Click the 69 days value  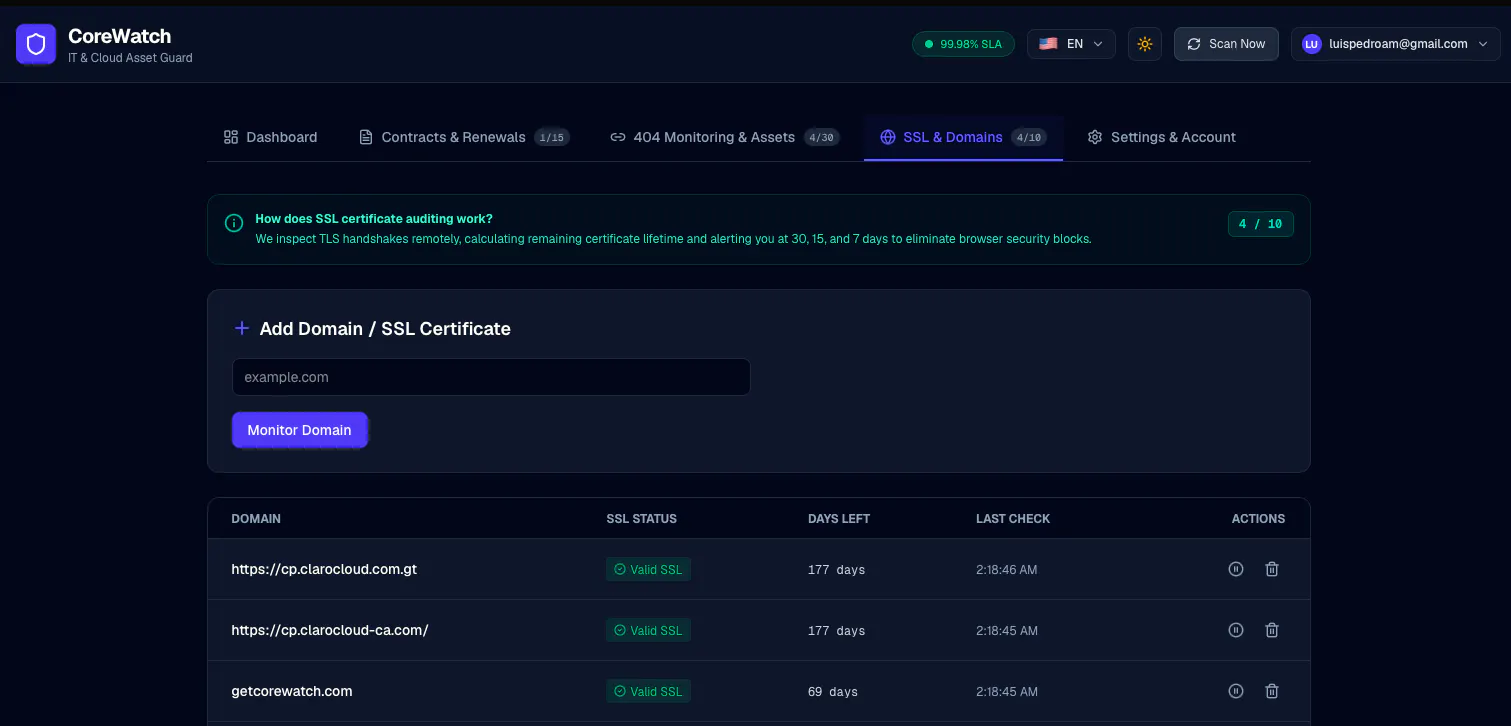click(833, 692)
